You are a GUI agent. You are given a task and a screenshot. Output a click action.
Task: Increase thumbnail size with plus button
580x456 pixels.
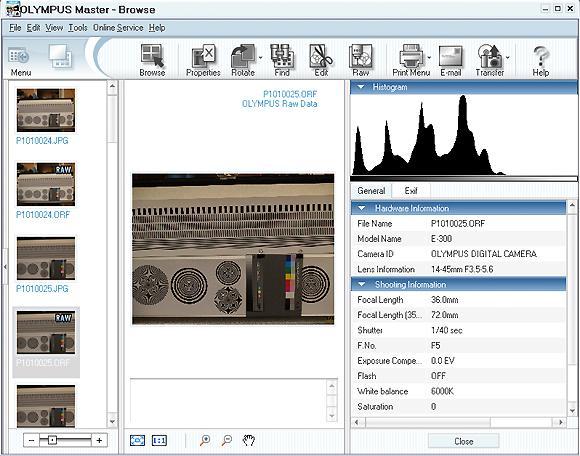tap(99, 440)
